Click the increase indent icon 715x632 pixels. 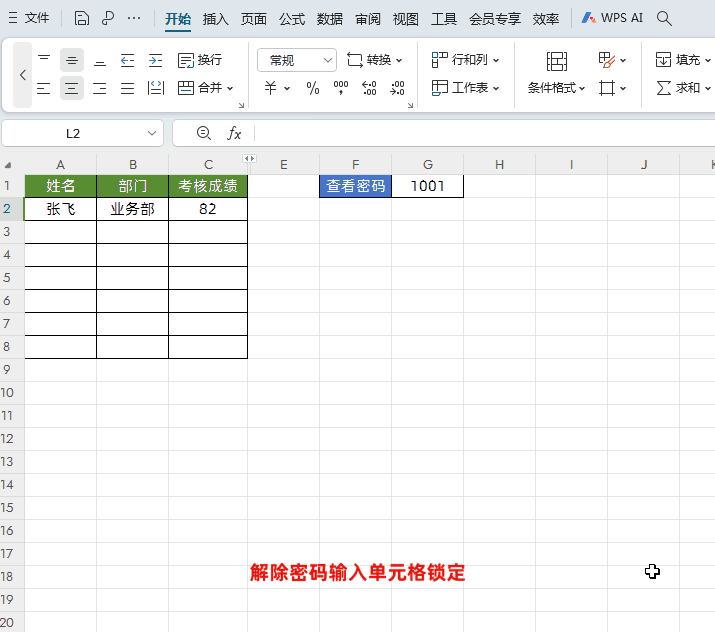pos(155,60)
